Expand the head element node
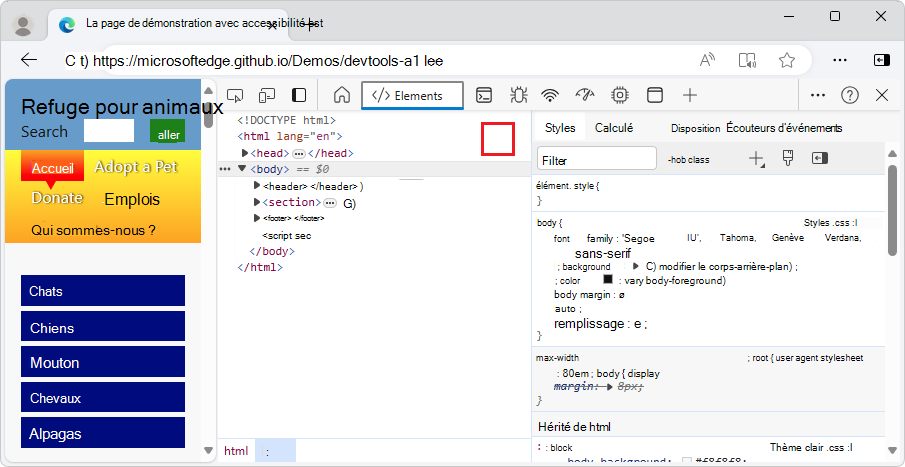This screenshot has height=467, width=905. tap(245, 153)
